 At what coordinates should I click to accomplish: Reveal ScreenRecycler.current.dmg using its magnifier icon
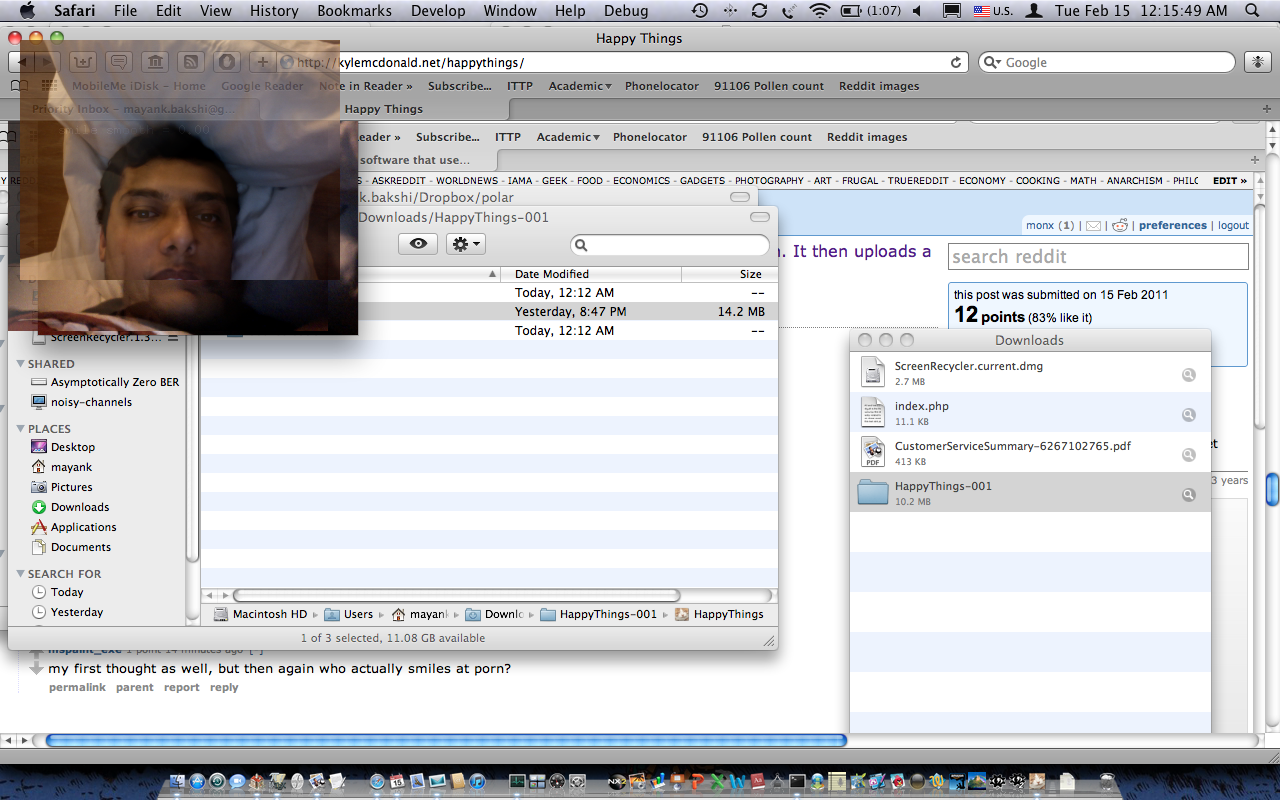(1188, 375)
